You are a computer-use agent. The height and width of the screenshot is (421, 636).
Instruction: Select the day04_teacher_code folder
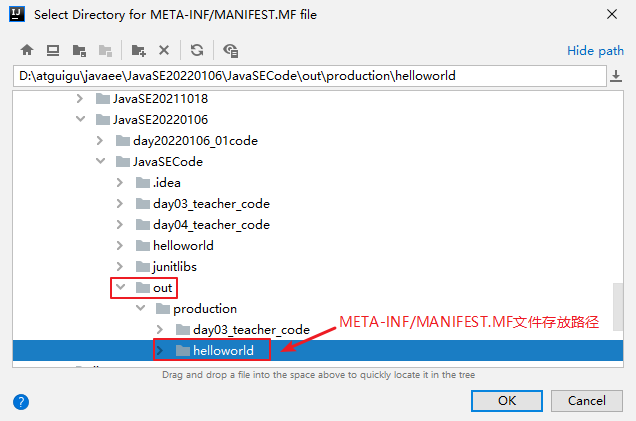tap(210, 225)
